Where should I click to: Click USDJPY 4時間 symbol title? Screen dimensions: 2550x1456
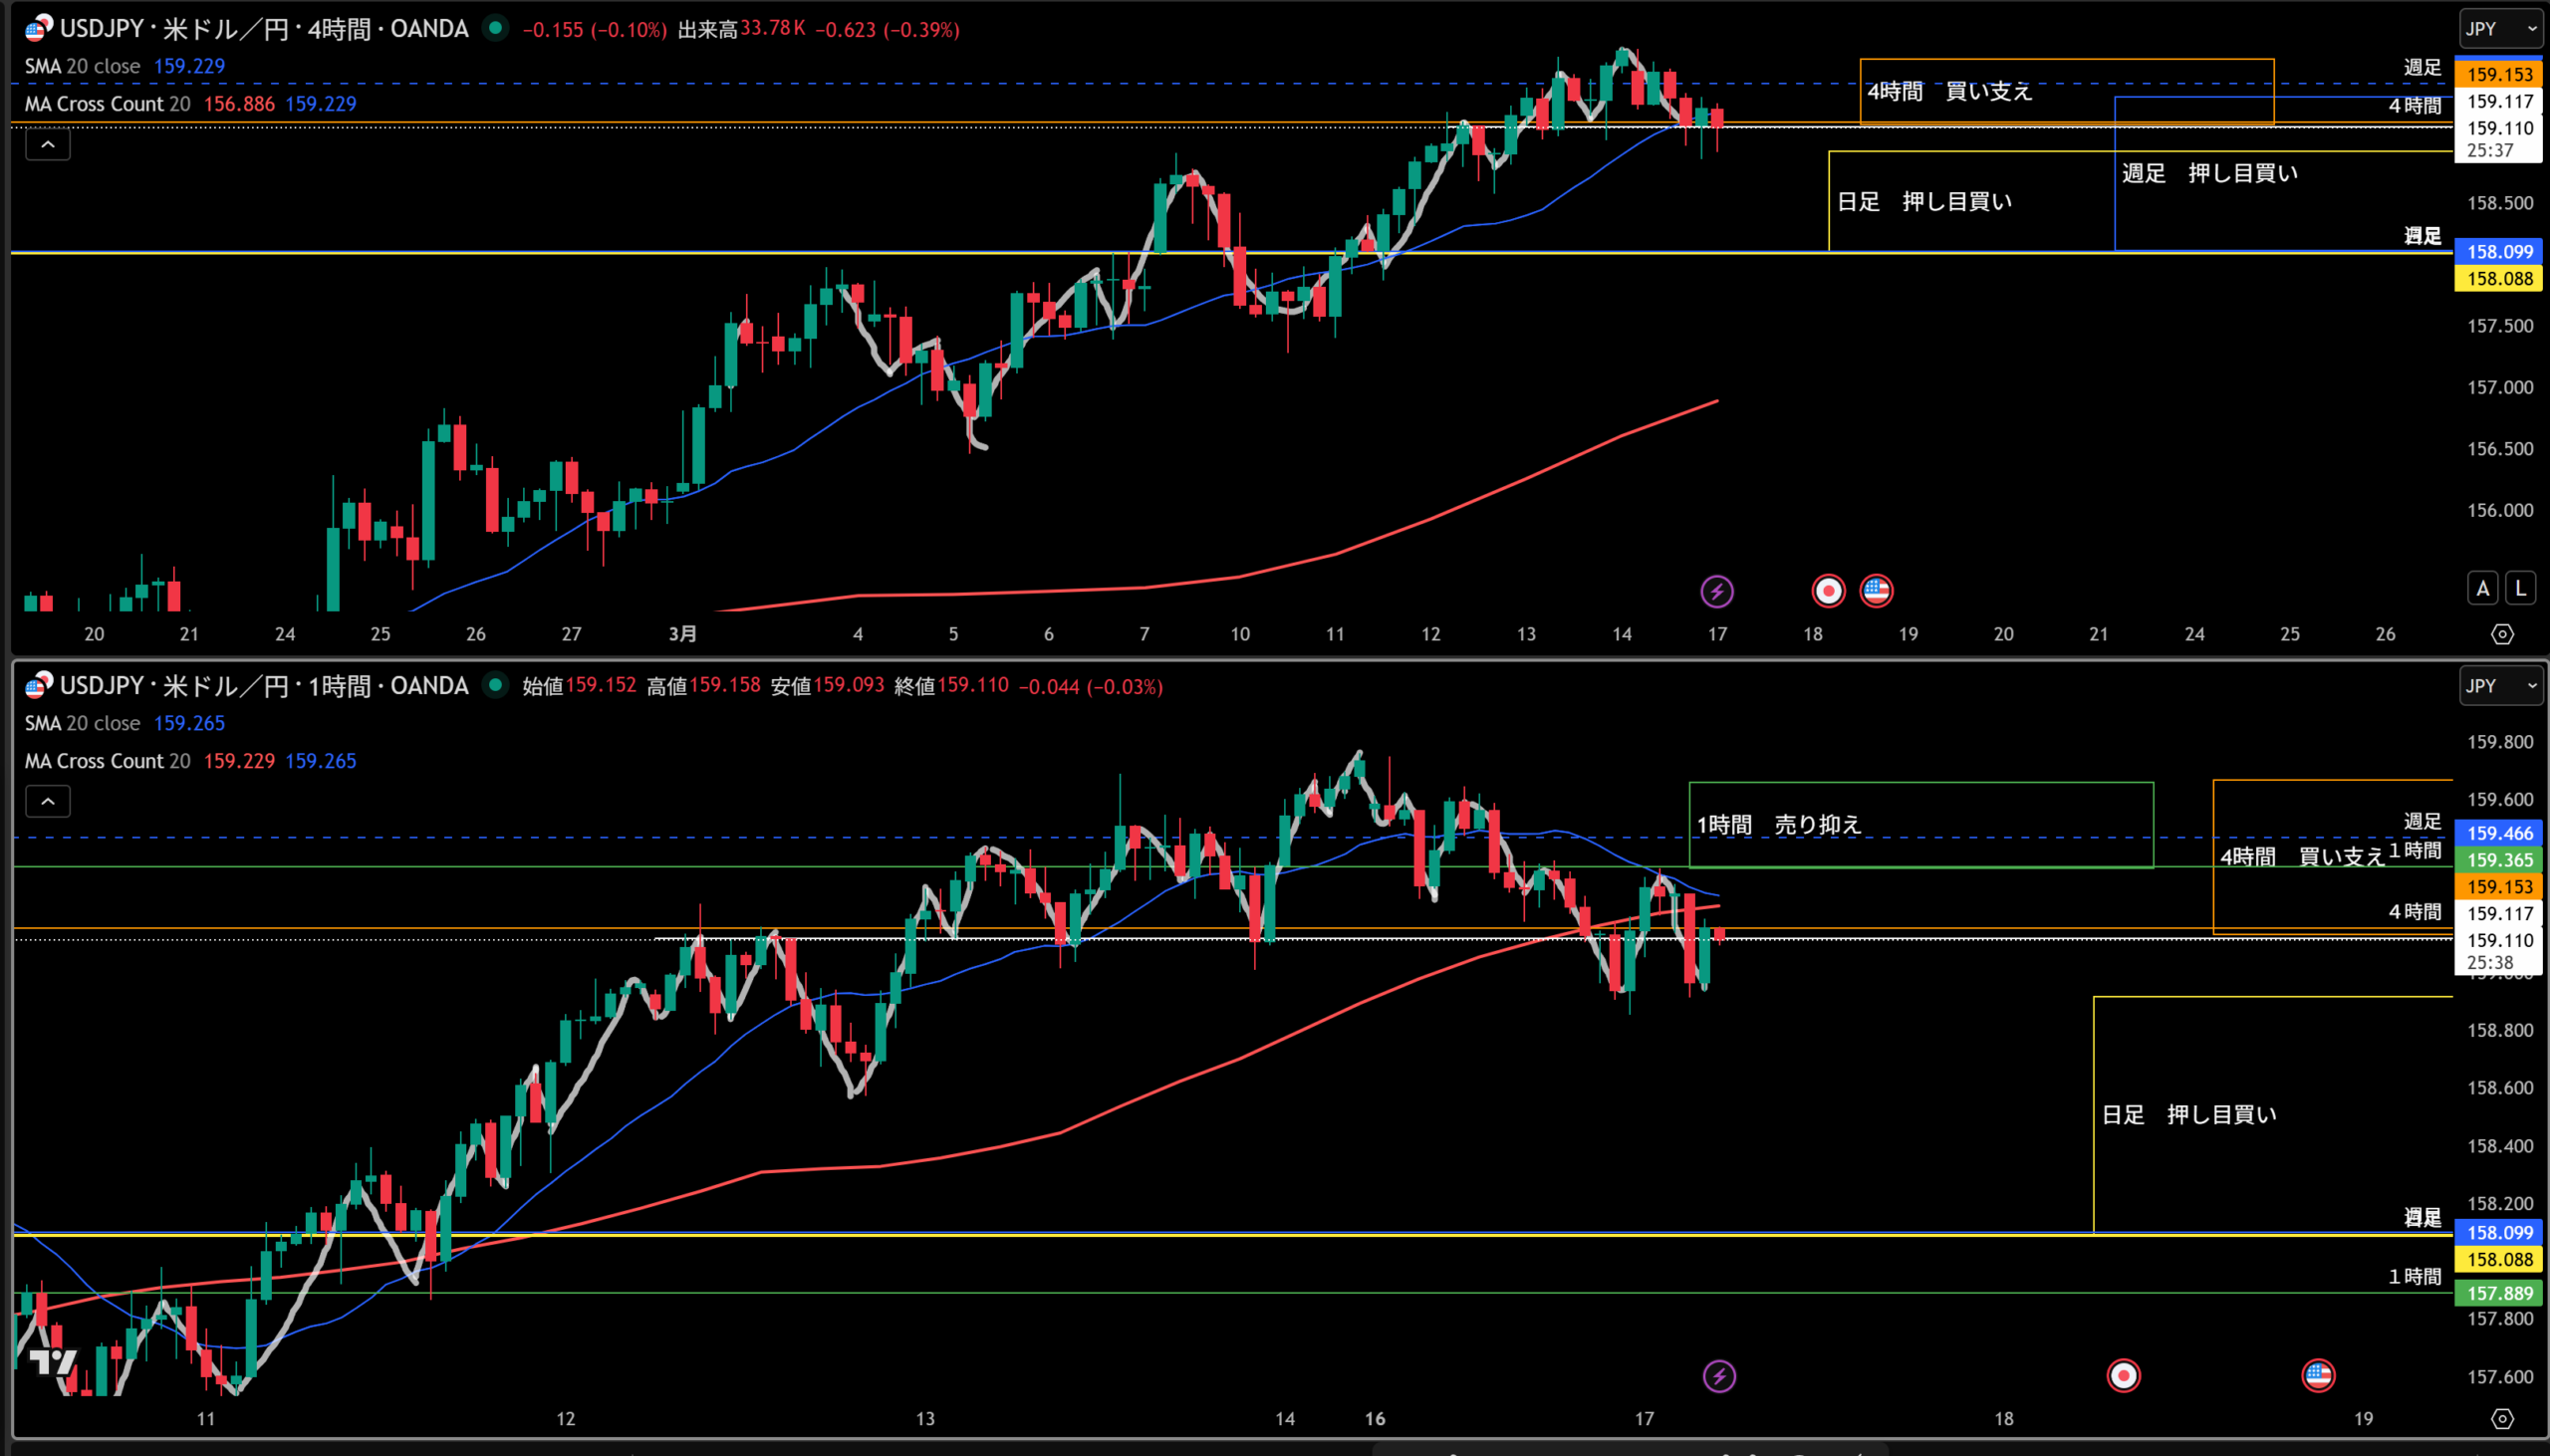pos(264,29)
